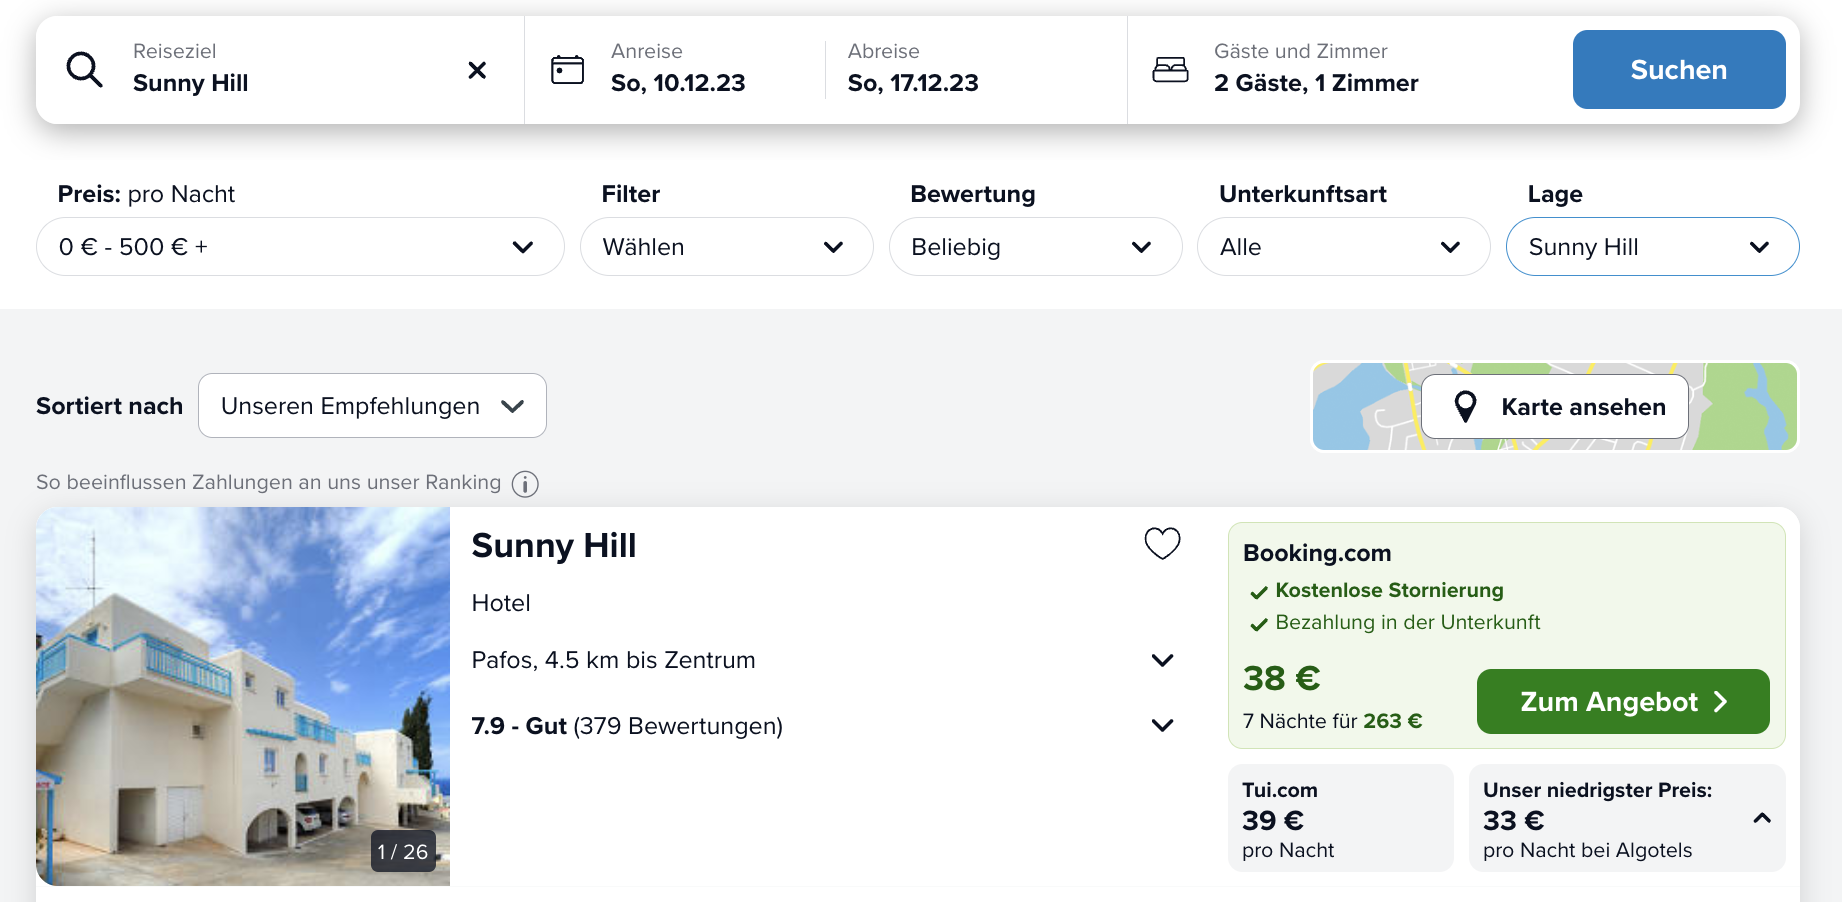Expand location details next to Pafos
This screenshot has height=902, width=1842.
point(1162,660)
